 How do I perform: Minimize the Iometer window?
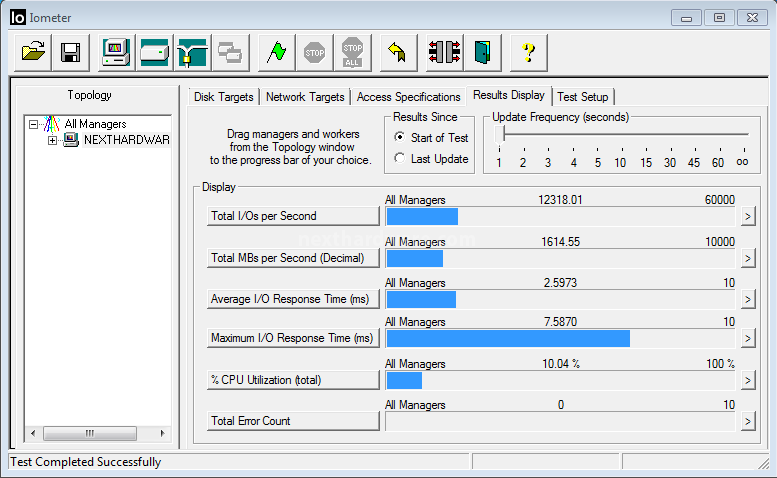pos(686,18)
